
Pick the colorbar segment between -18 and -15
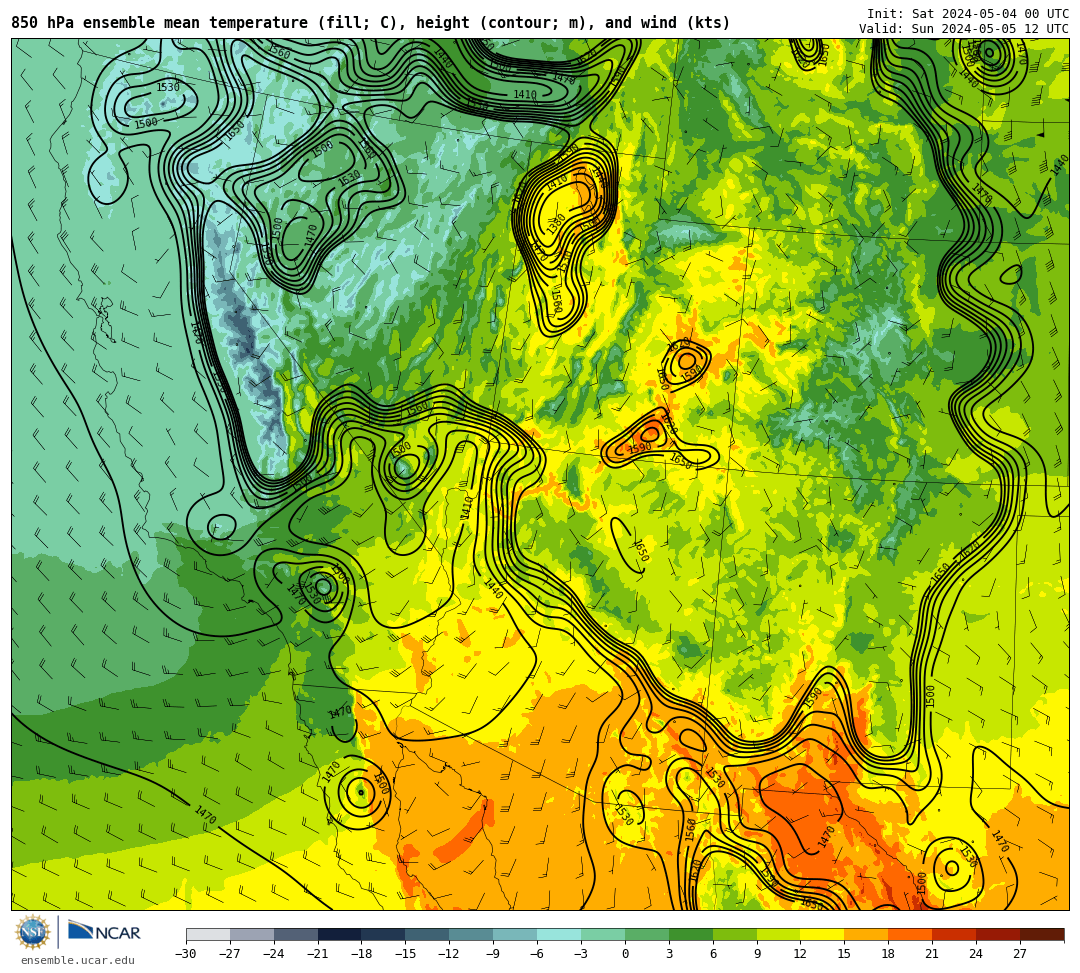click(x=384, y=934)
